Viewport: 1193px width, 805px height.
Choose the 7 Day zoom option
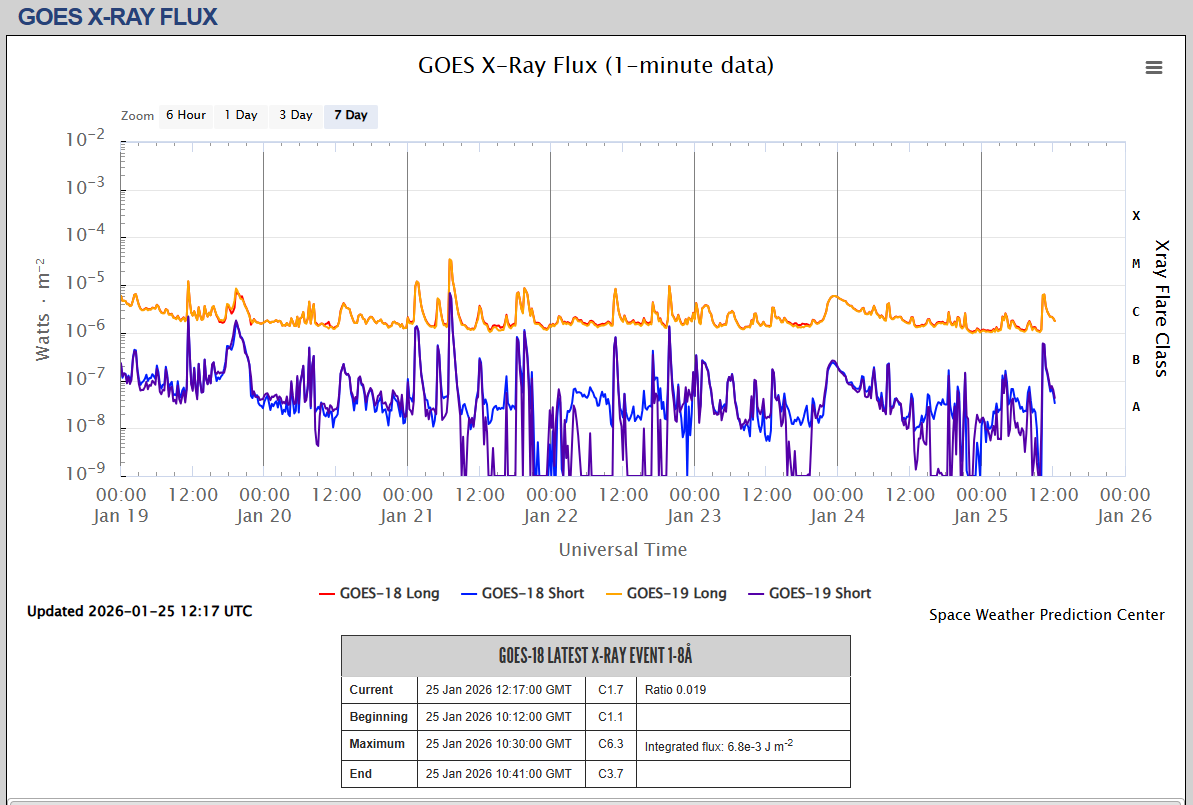350,116
